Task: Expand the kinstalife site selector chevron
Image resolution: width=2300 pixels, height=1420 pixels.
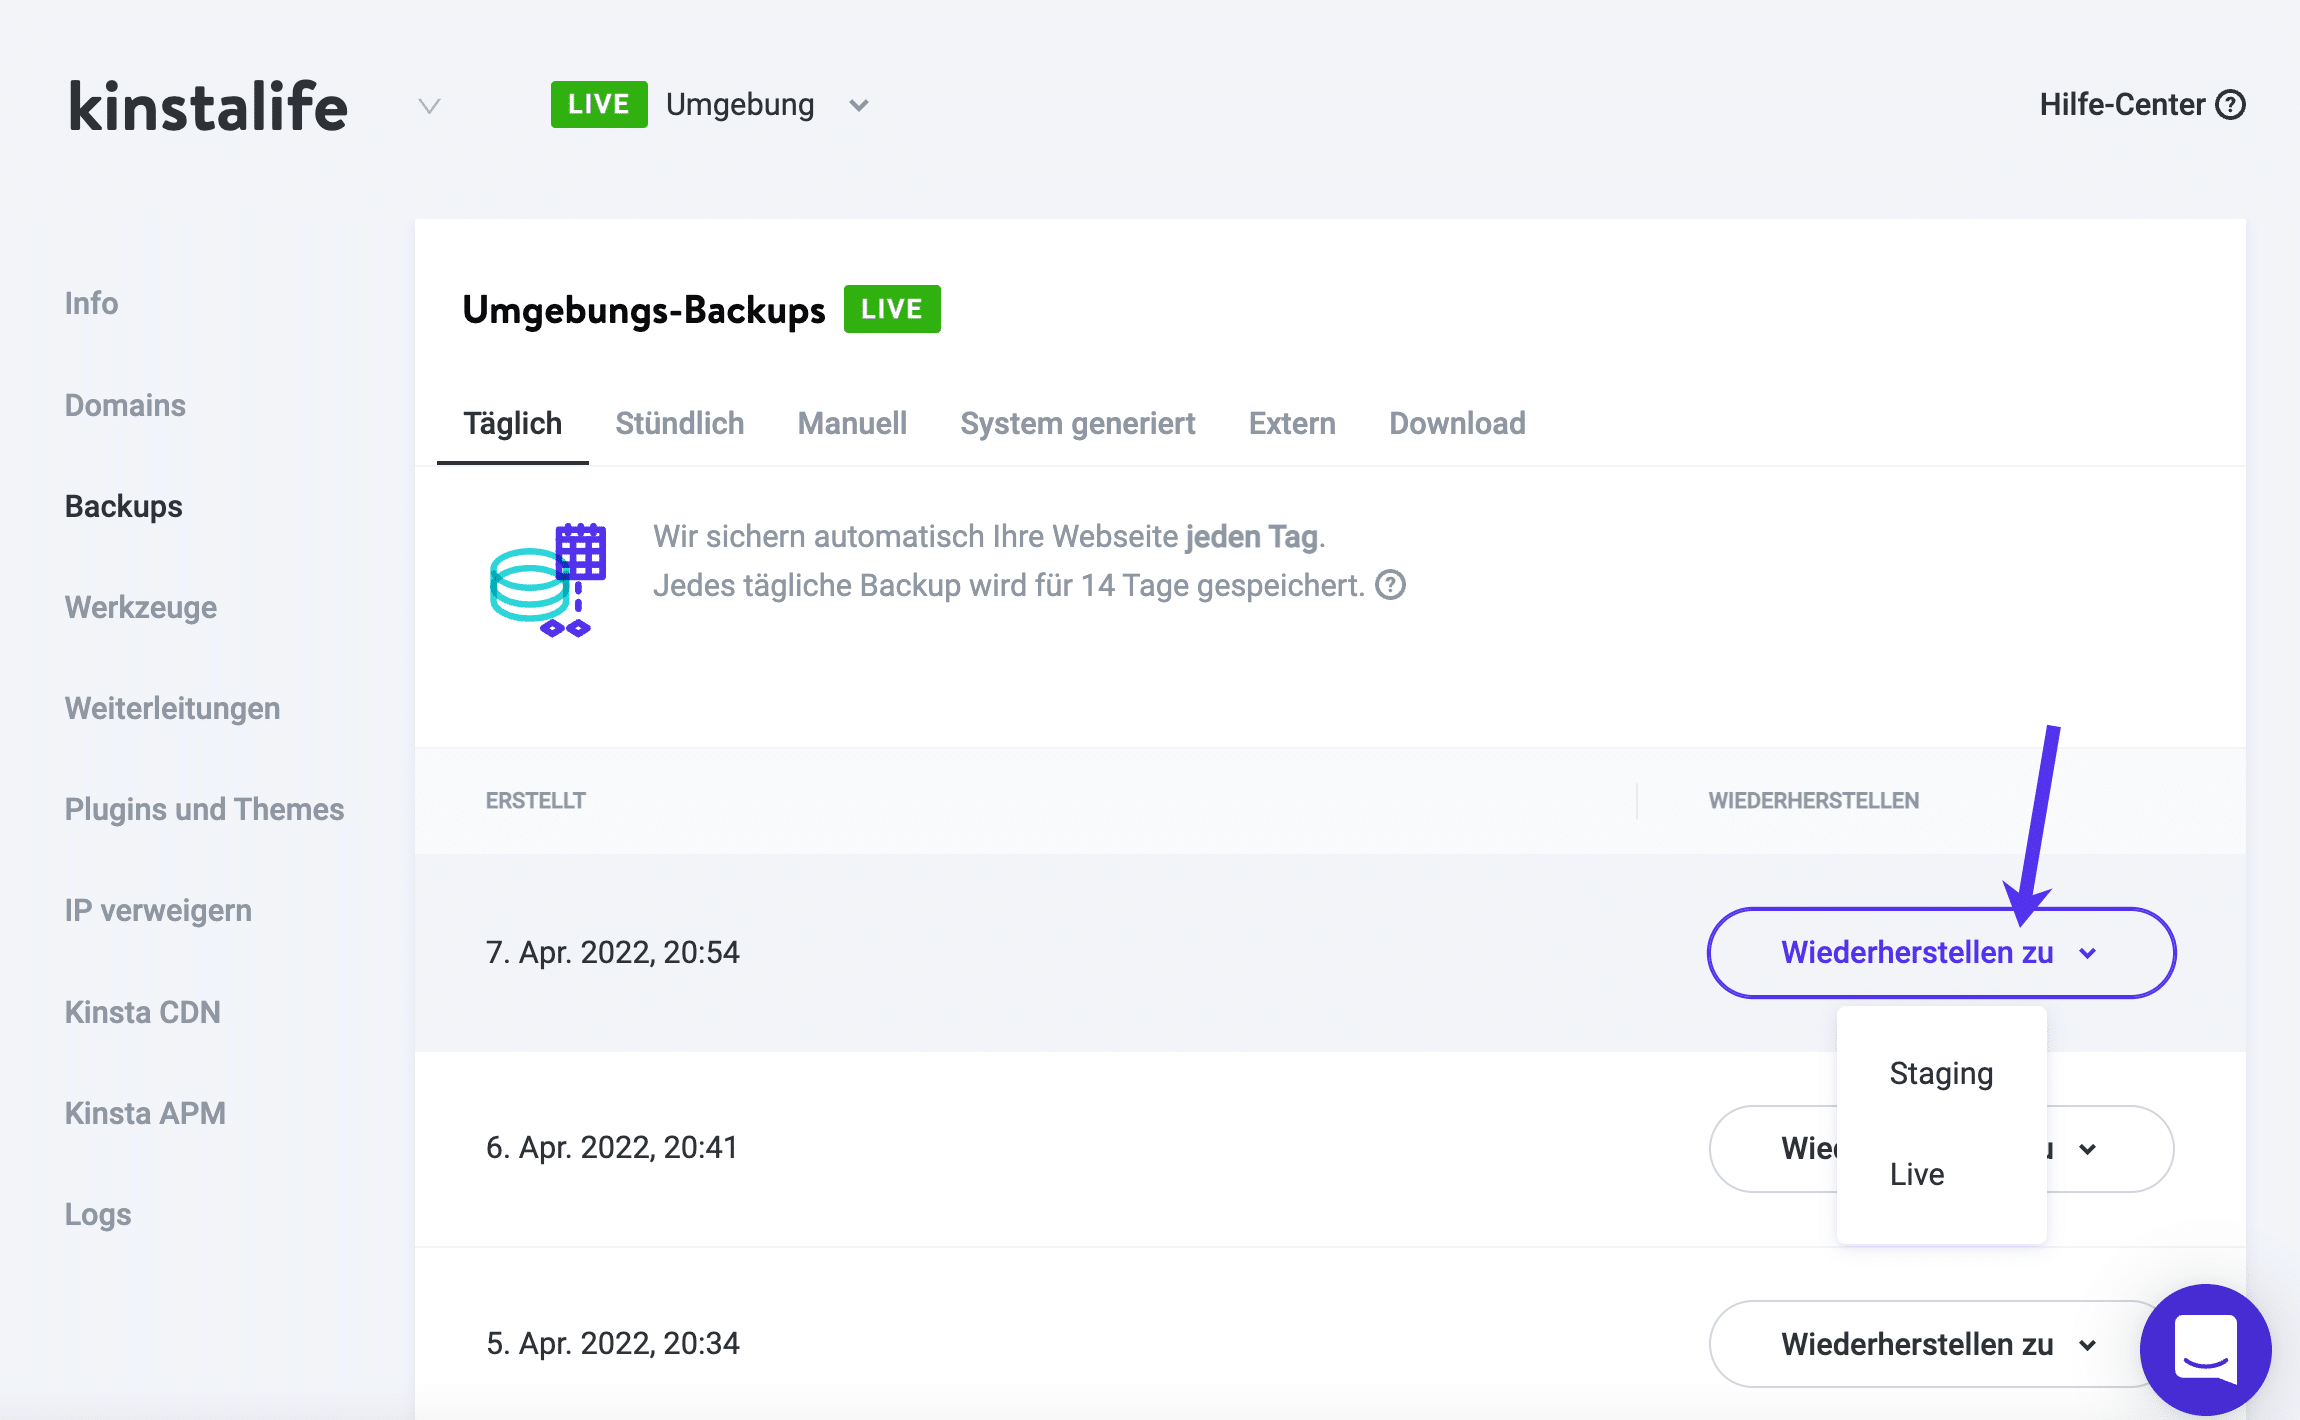Action: 428,106
